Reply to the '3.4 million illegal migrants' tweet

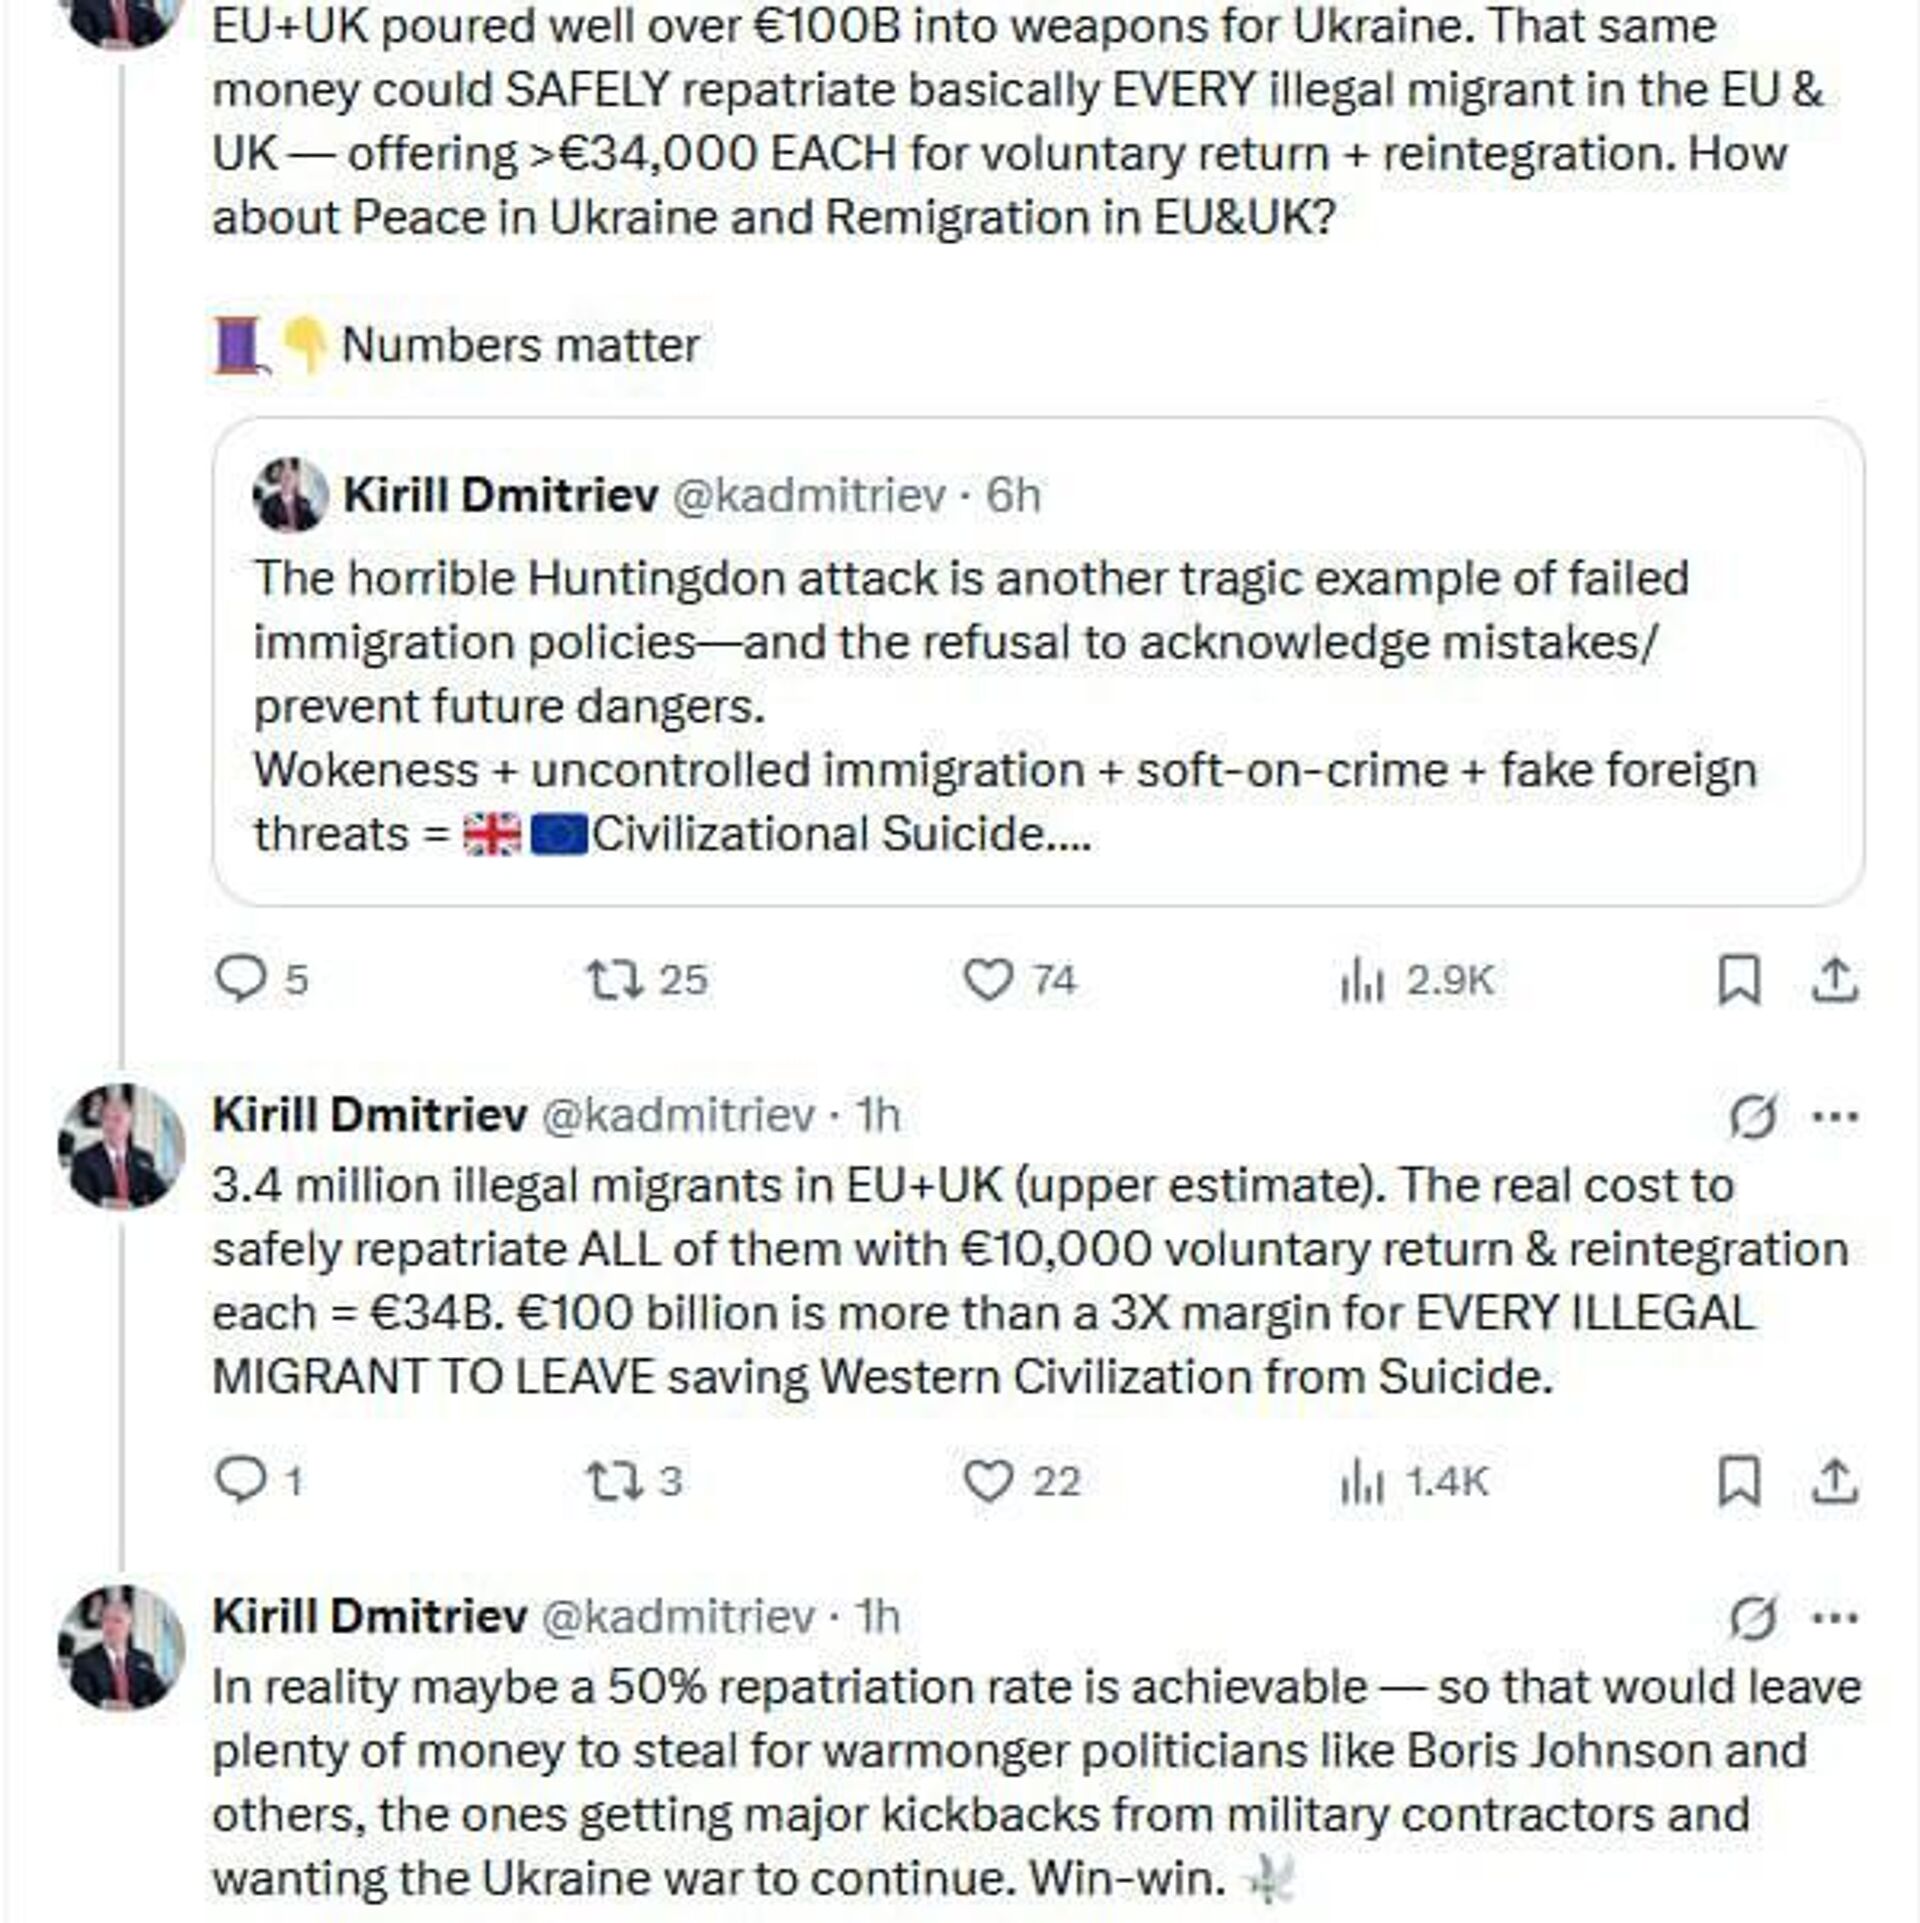click(240, 1481)
